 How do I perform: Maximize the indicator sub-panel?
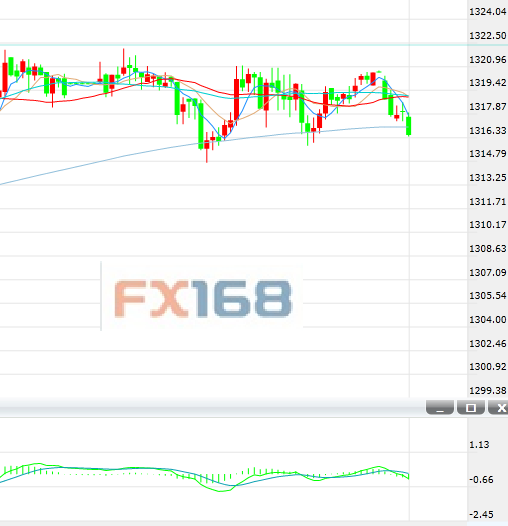pos(471,408)
